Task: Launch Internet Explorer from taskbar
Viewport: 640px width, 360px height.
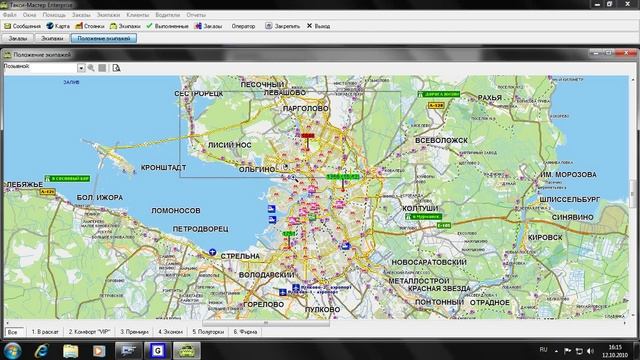Action: tap(42, 351)
